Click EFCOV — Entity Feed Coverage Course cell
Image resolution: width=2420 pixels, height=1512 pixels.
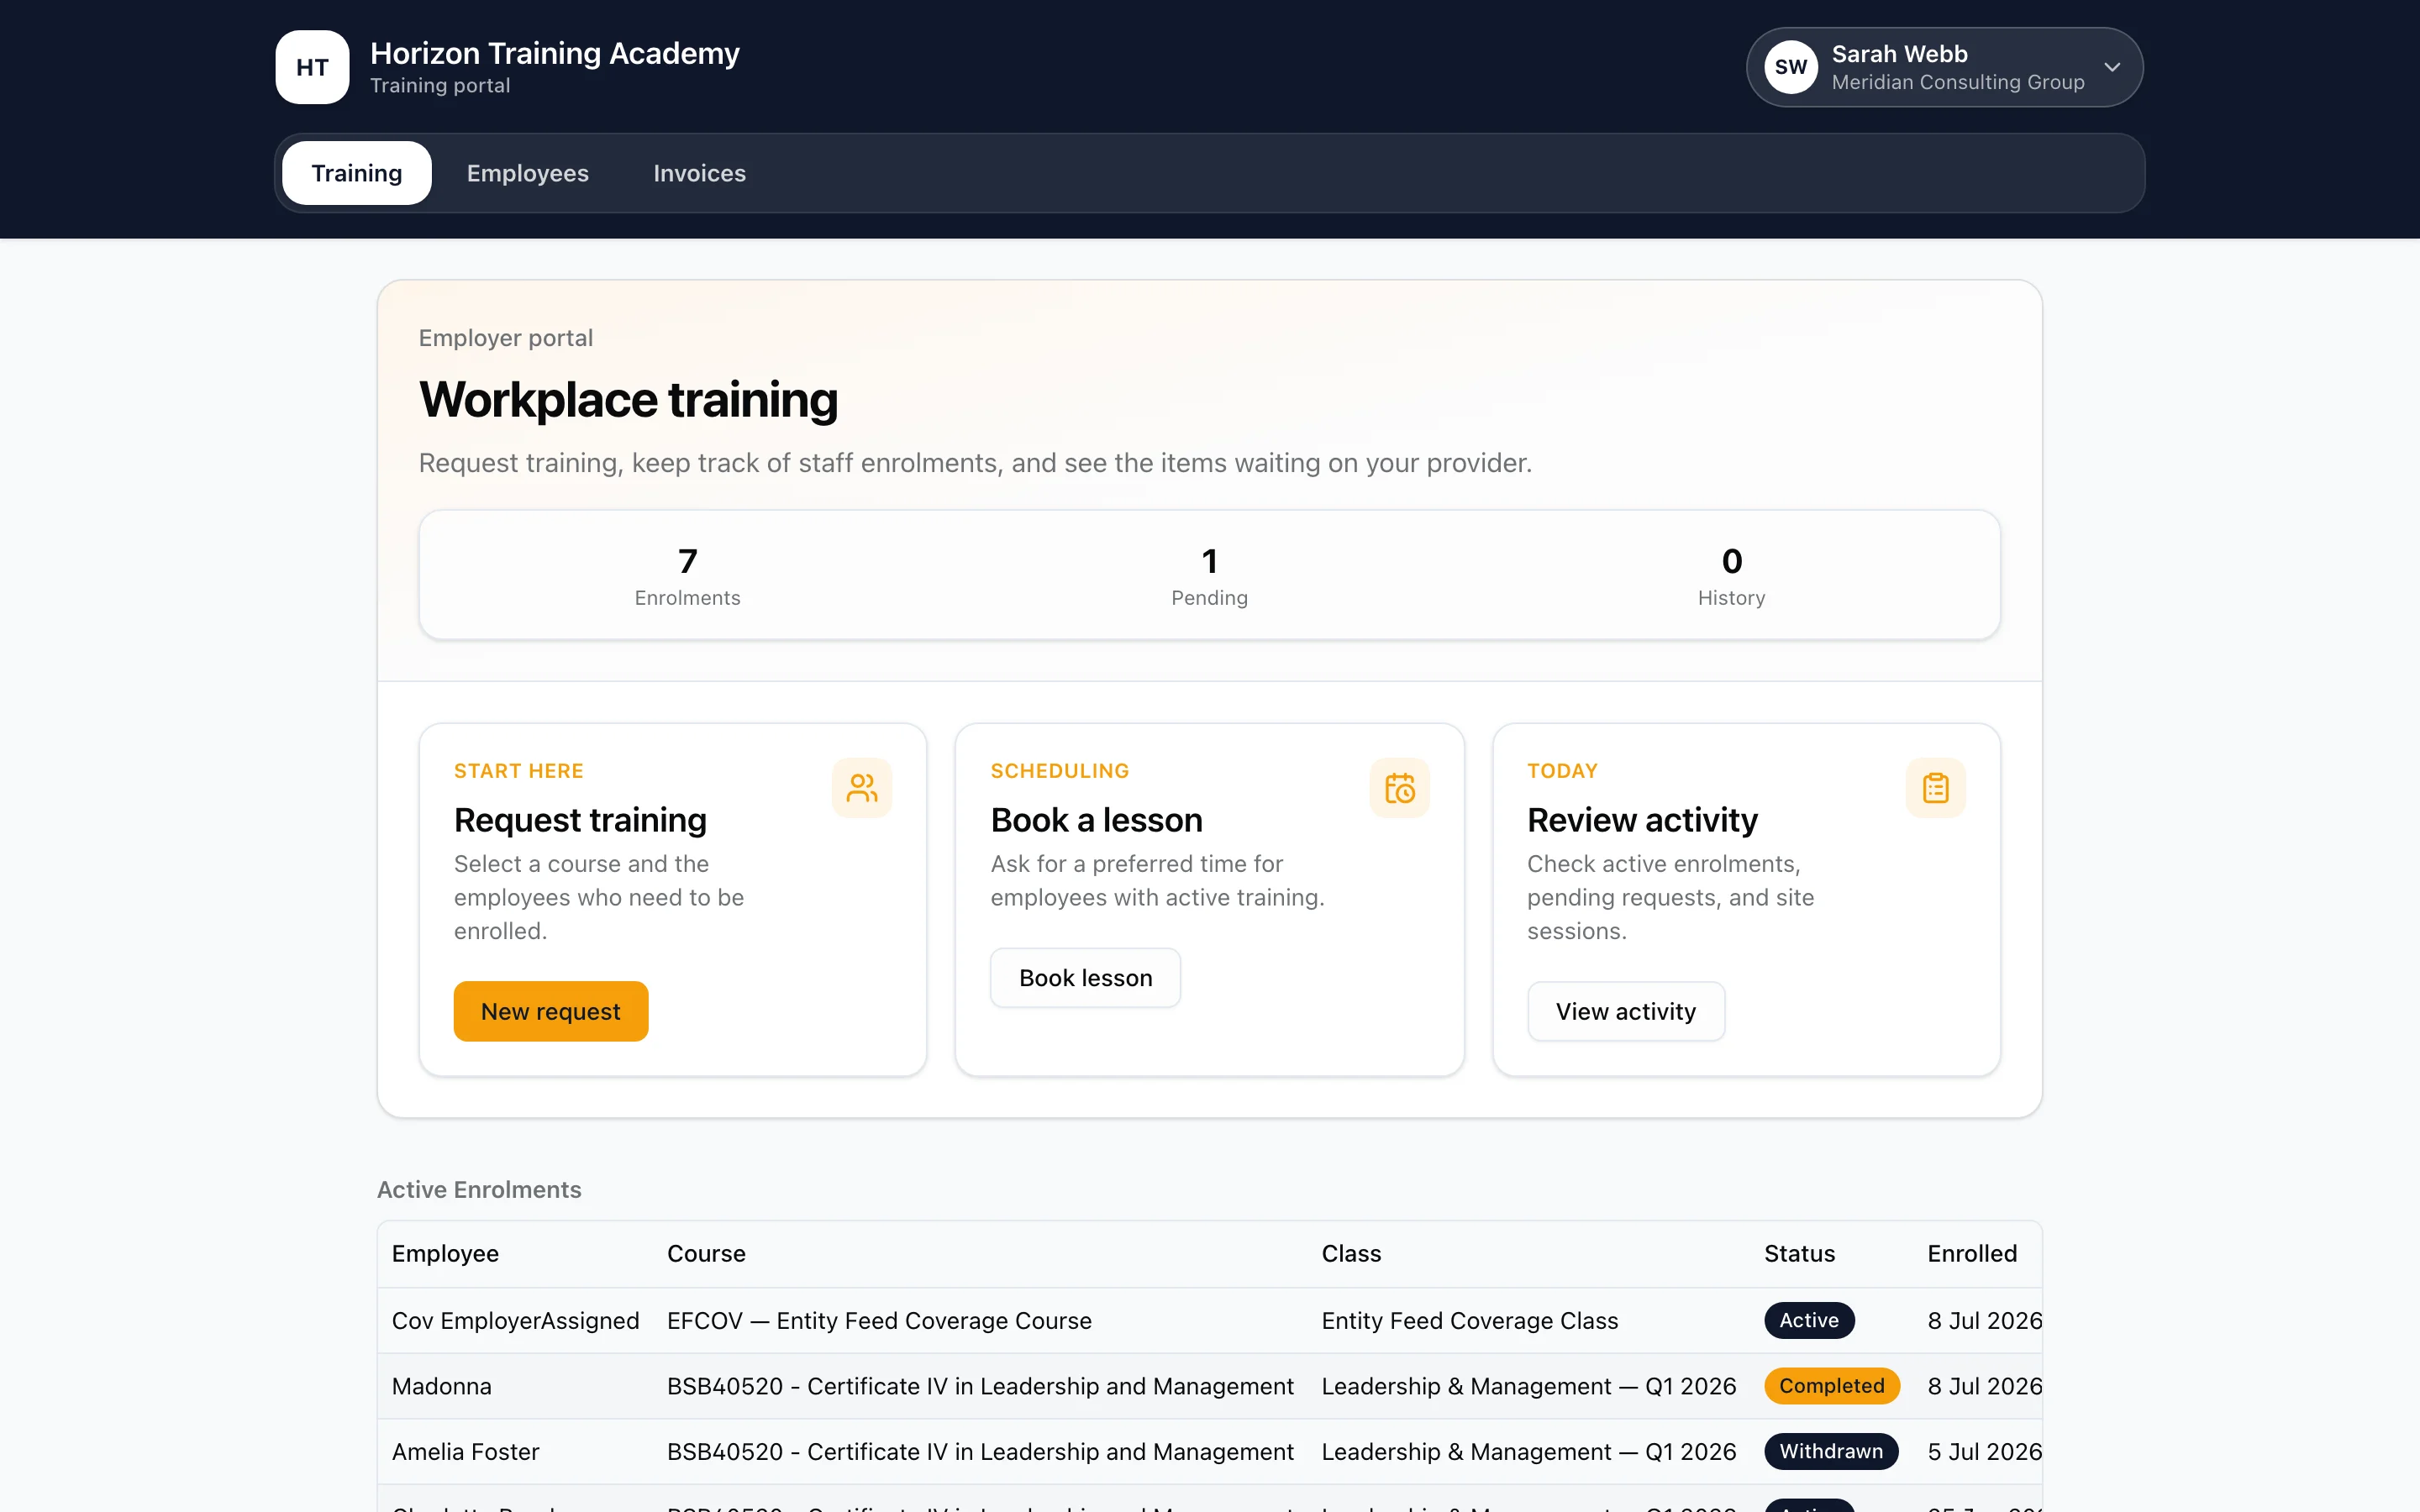click(x=879, y=1320)
